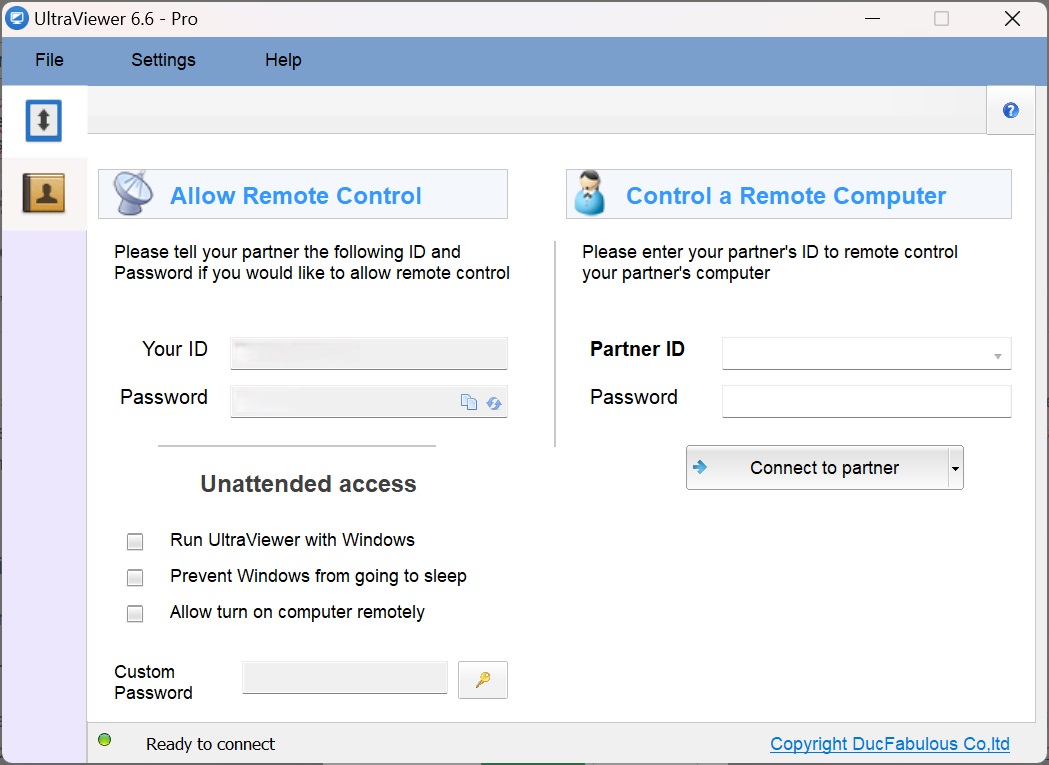The height and width of the screenshot is (765, 1049).
Task: Enable Allow turn on computer remotely
Action: [135, 613]
